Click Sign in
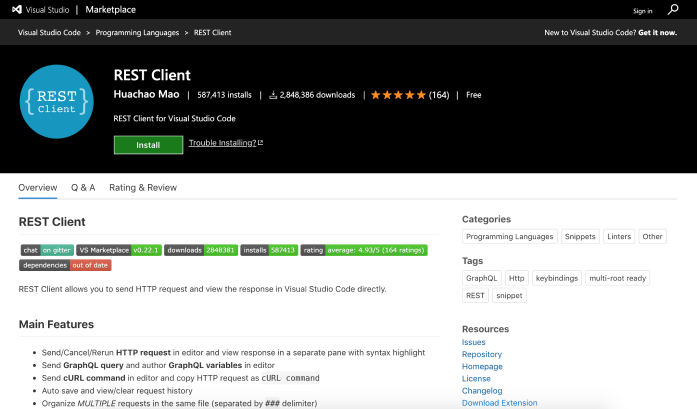The image size is (697, 409). coord(643,11)
